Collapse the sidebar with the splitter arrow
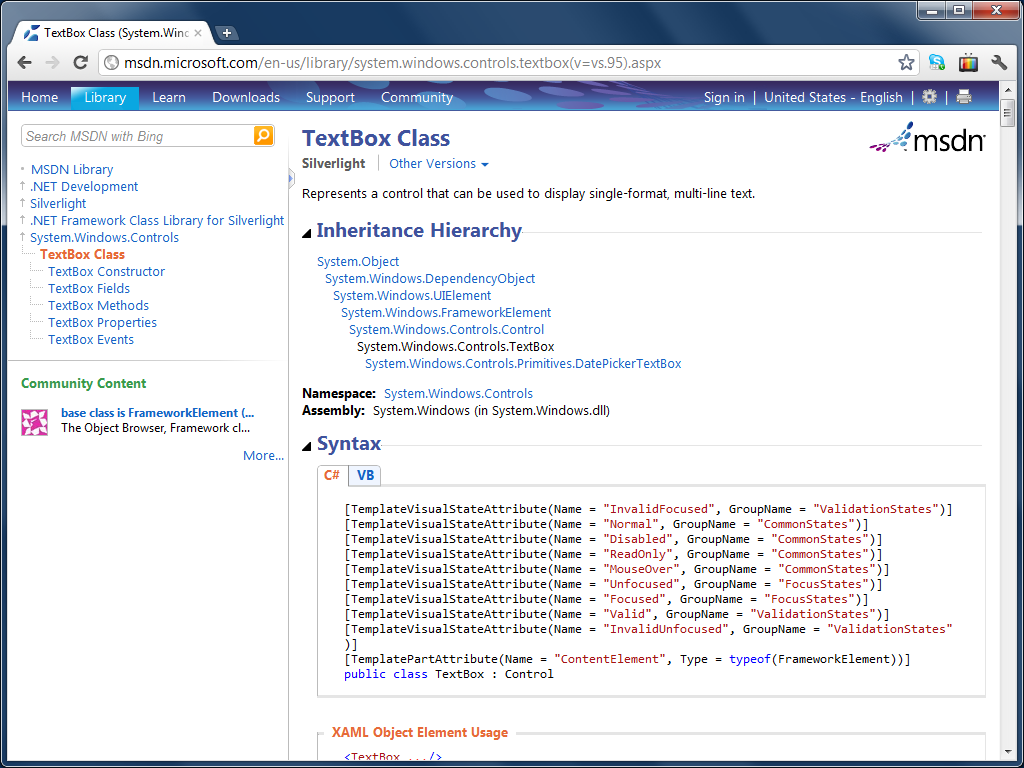 coord(291,174)
